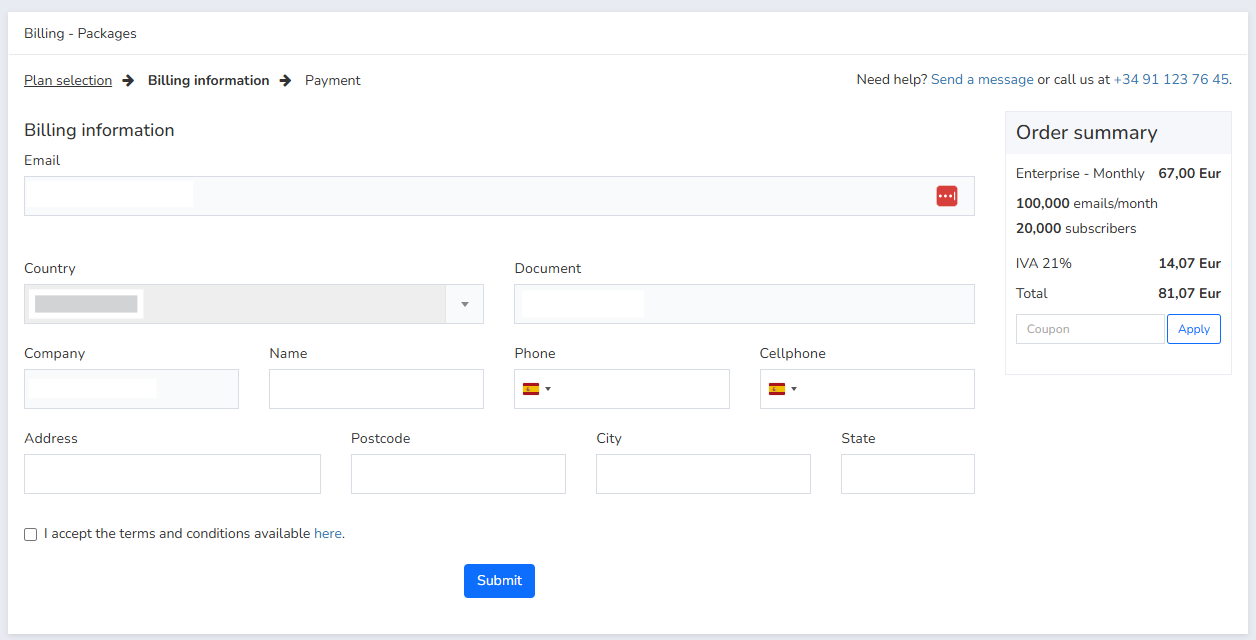The height and width of the screenshot is (640, 1256).
Task: Click the 'Billing - Packages' page title
Action: click(x=80, y=33)
